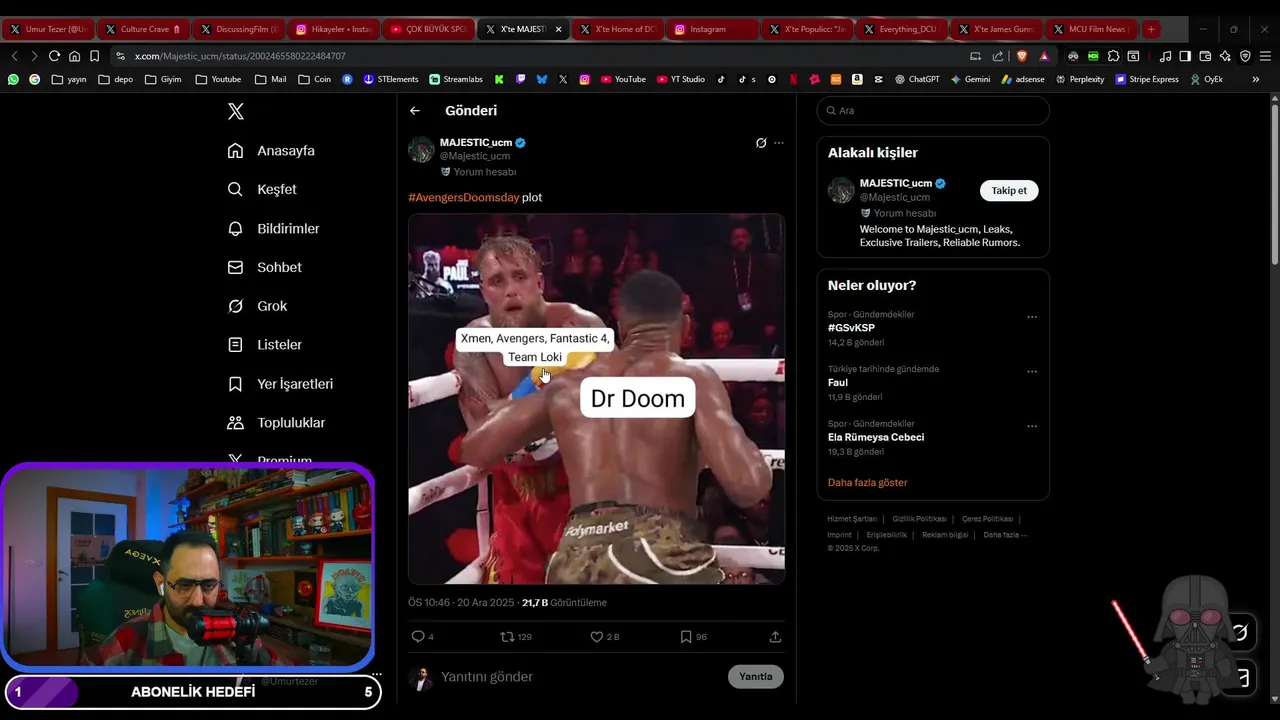Open the Leo AI sparkle icon

point(1225,56)
